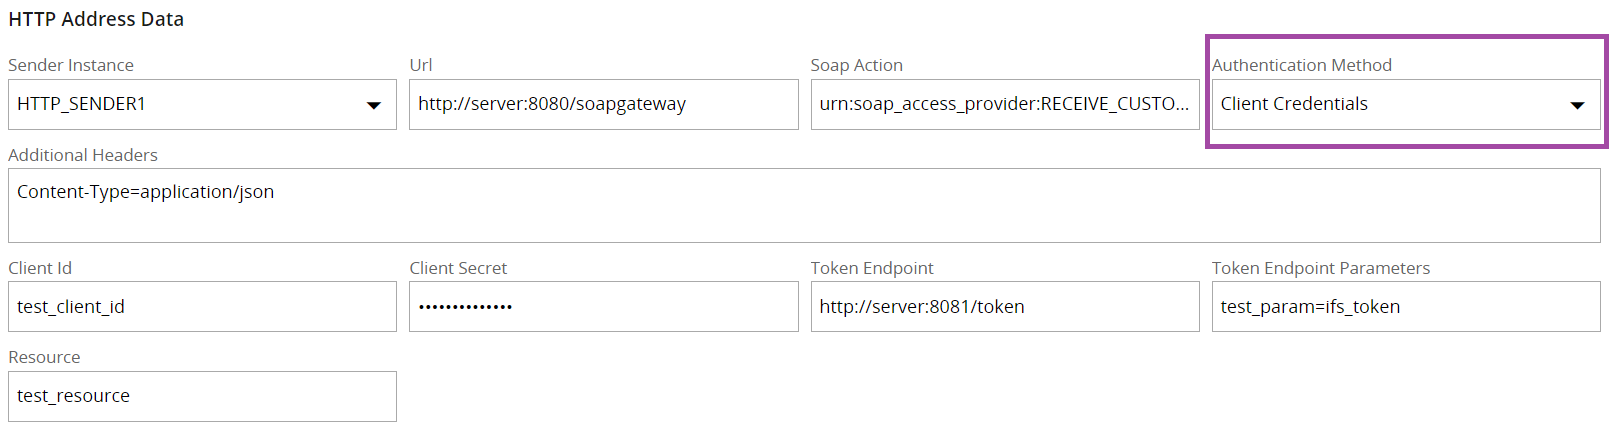Click the Authentication Method label
This screenshot has height=429, width=1610.
tap(1301, 65)
